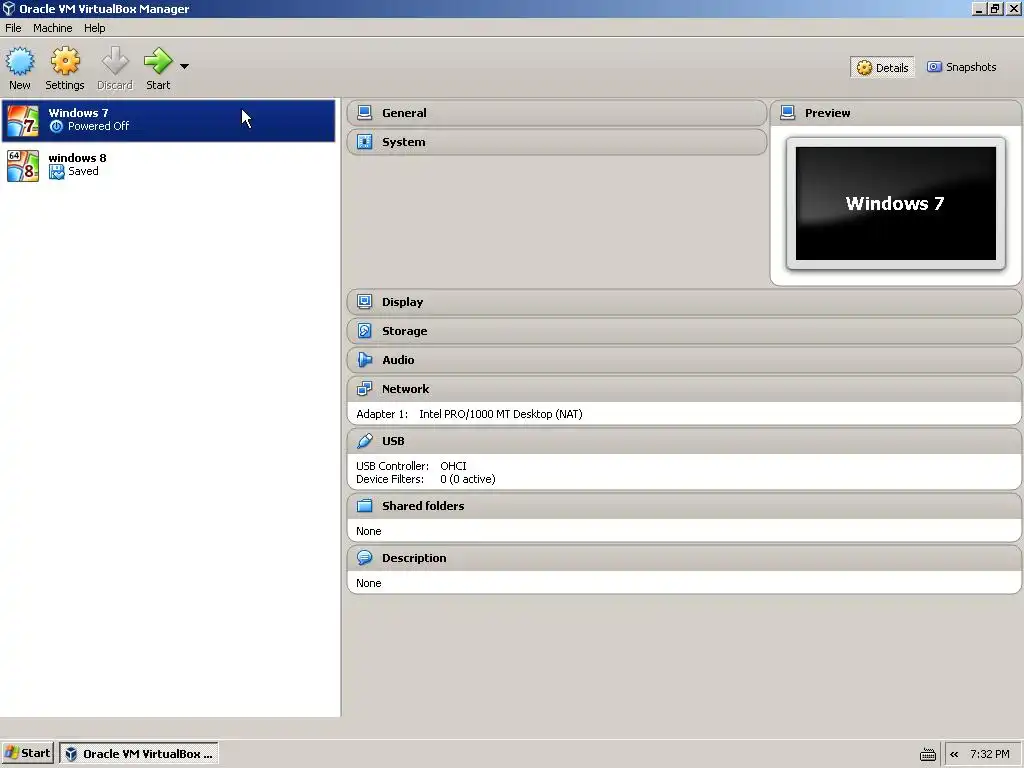Open the Windows Start menu
The height and width of the screenshot is (768, 1024).
tap(27, 754)
